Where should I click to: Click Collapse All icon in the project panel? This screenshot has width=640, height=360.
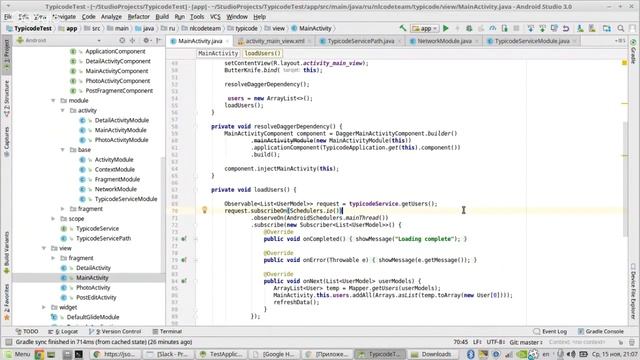(132, 40)
